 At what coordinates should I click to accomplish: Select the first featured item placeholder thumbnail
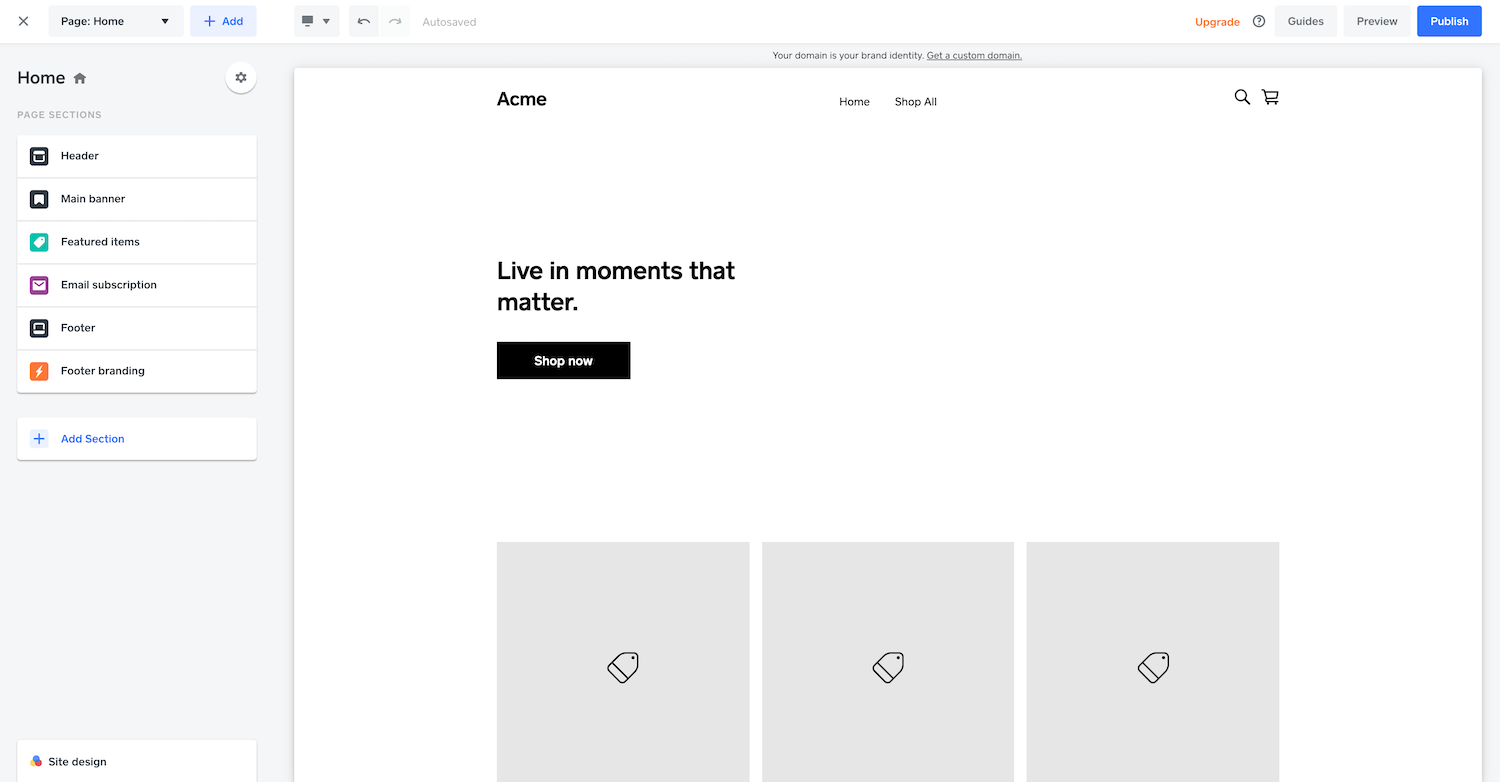pyautogui.click(x=623, y=662)
